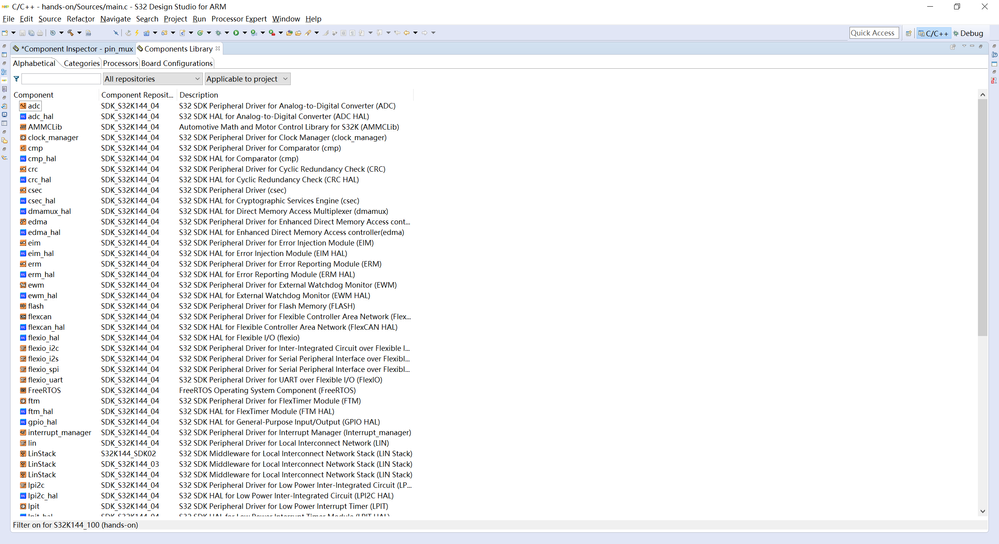Click the blue adc_hal component icon

click(23, 117)
